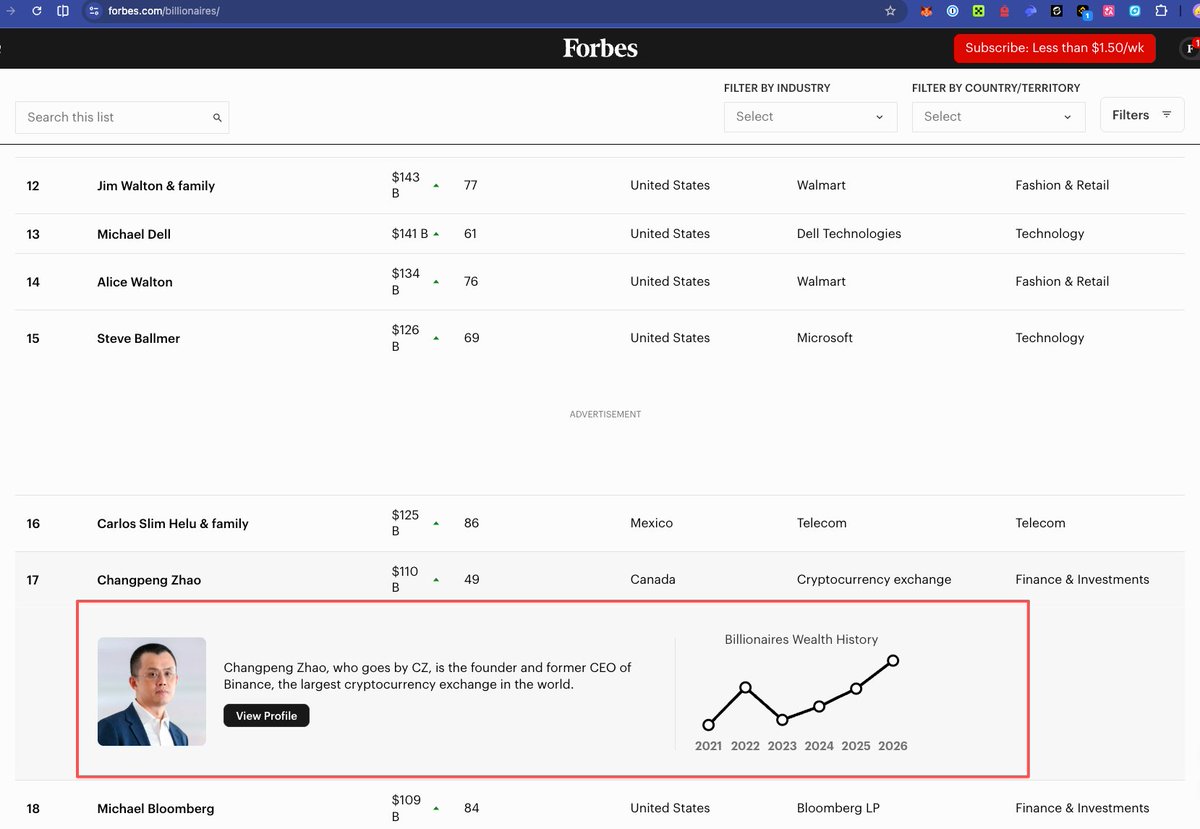Expand the Carlos Slim Helu & family row
Screen dimensions: 1200x829
pyautogui.click(x=172, y=524)
